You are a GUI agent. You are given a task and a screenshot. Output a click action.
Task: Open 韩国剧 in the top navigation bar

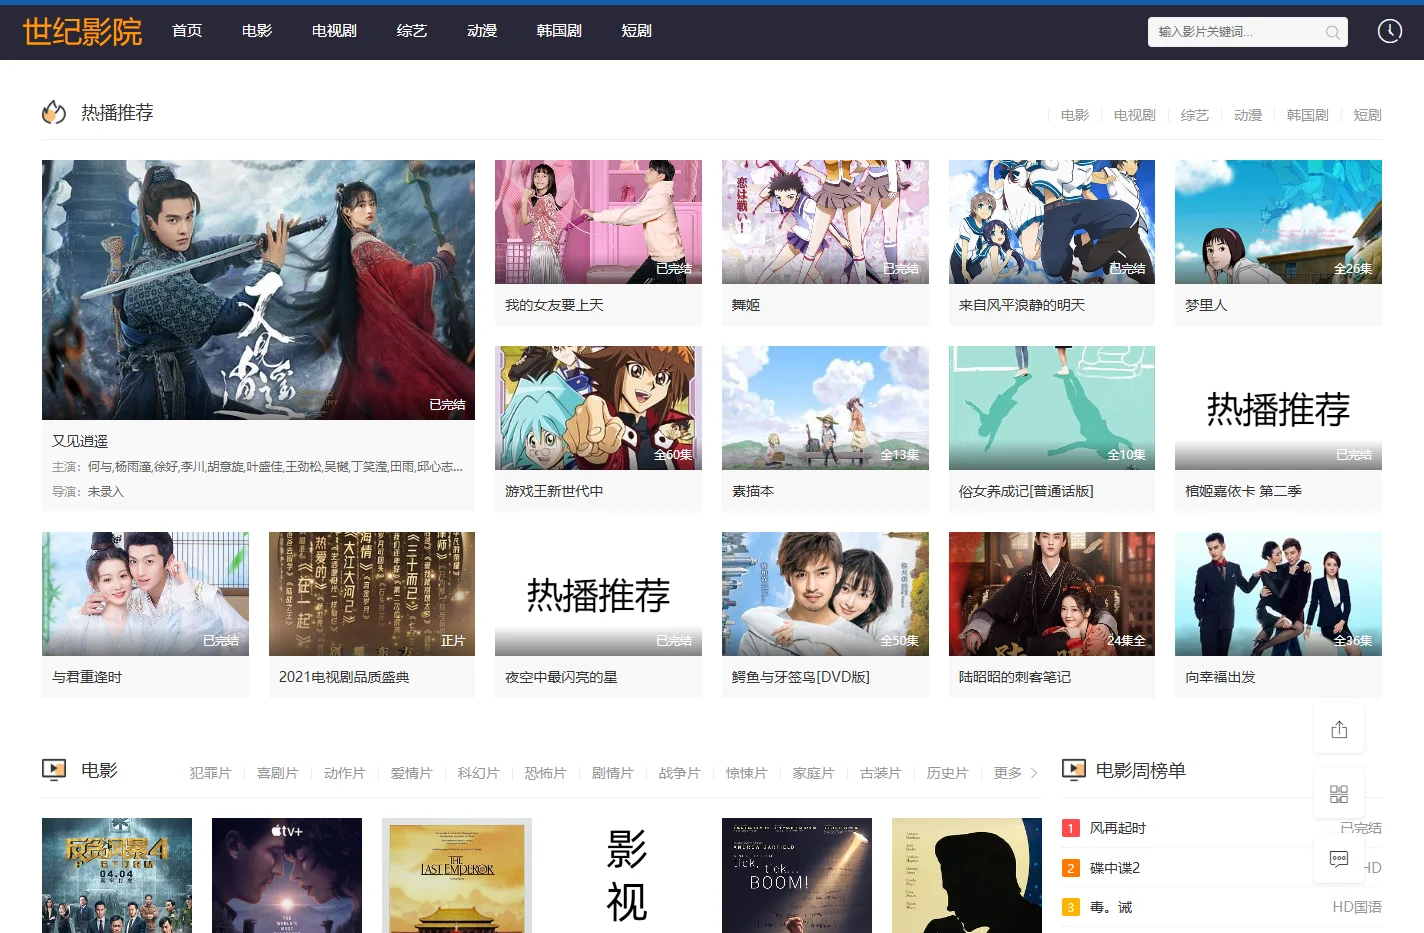pos(559,31)
